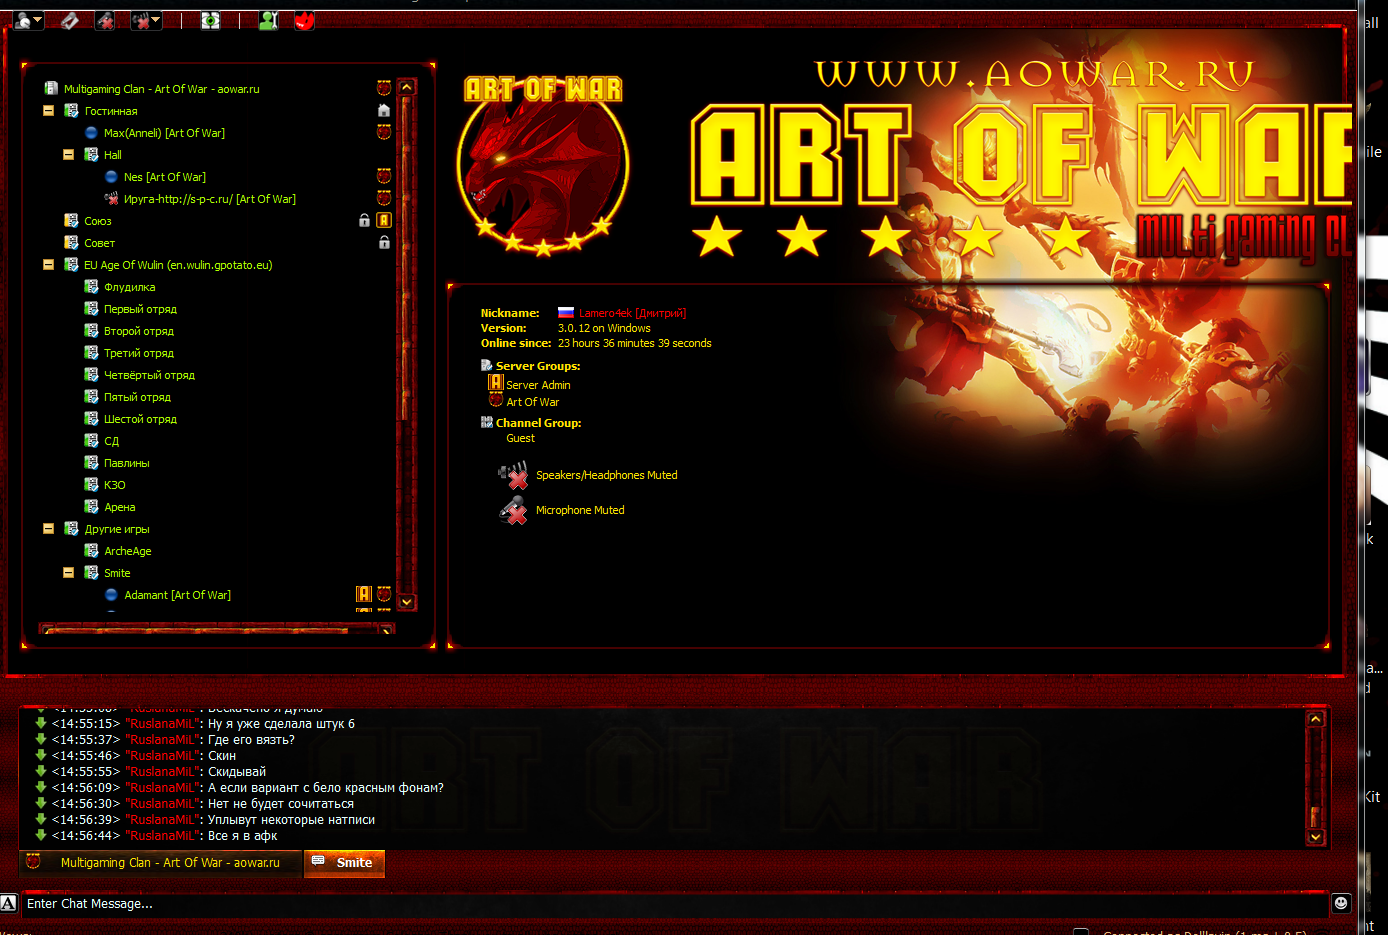Viewport: 1388px width, 935px height.
Task: Click Server Admin badge beside Adamant
Action: [364, 594]
